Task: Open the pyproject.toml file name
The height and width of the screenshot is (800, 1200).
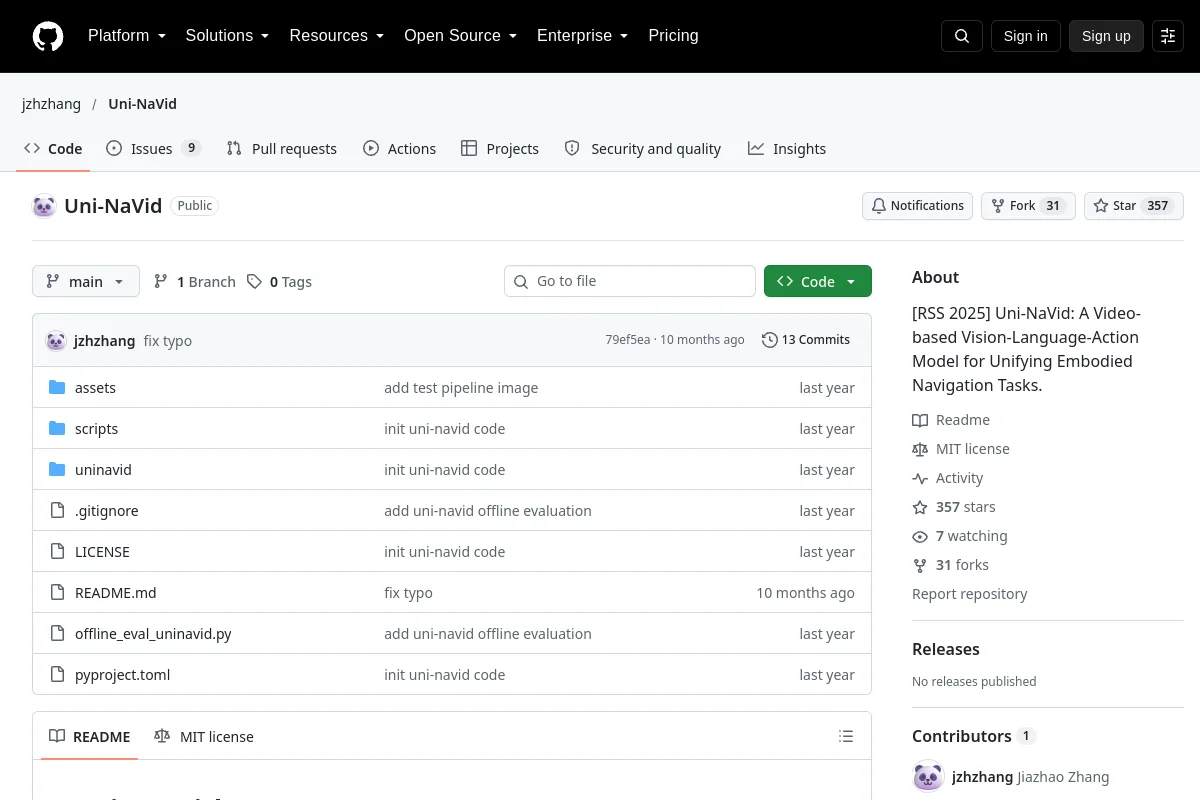Action: [123, 675]
